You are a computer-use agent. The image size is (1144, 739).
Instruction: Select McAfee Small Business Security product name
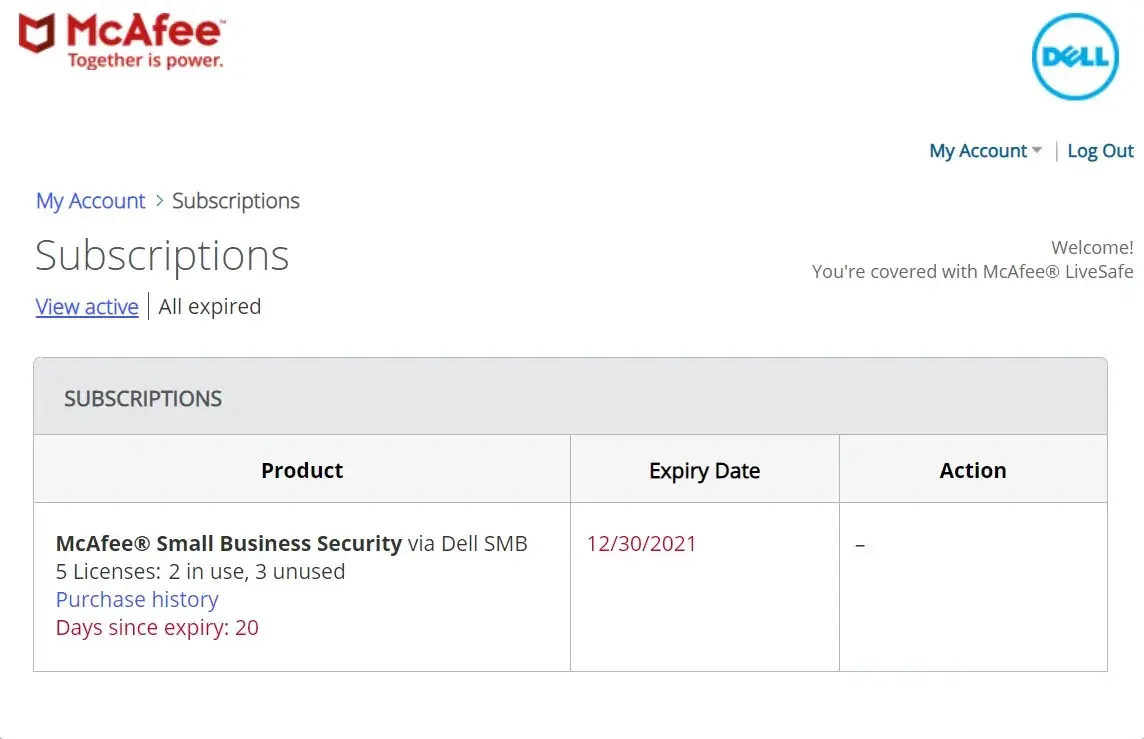(229, 544)
